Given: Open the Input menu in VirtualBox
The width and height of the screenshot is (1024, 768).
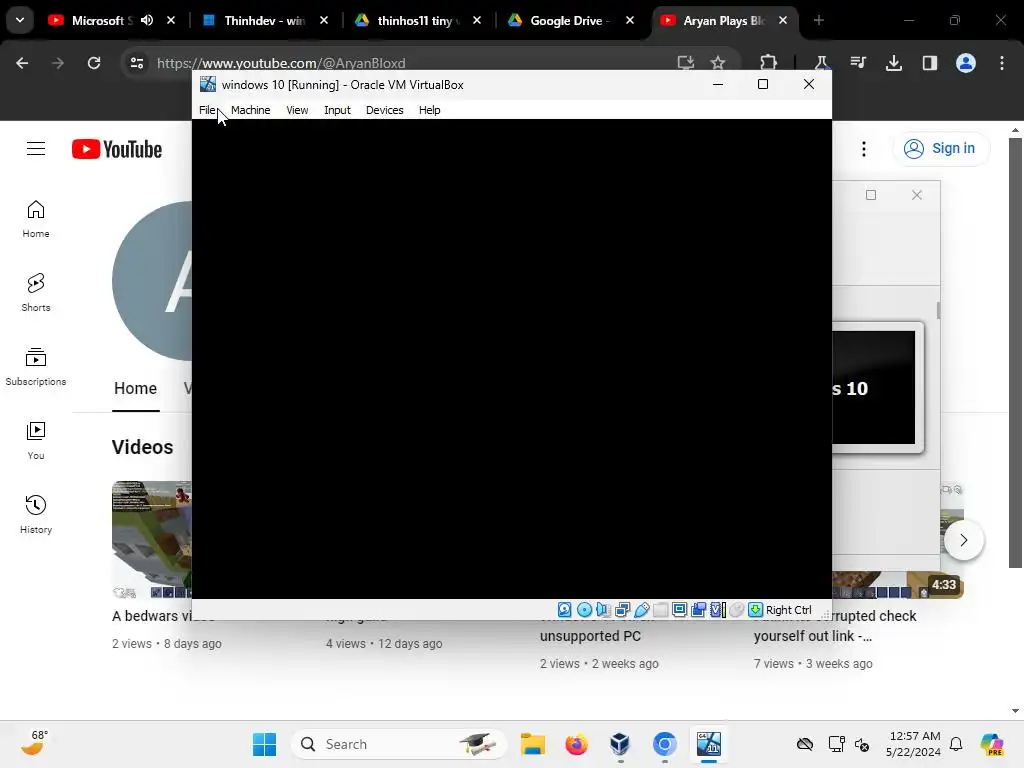Looking at the screenshot, I should [x=338, y=110].
